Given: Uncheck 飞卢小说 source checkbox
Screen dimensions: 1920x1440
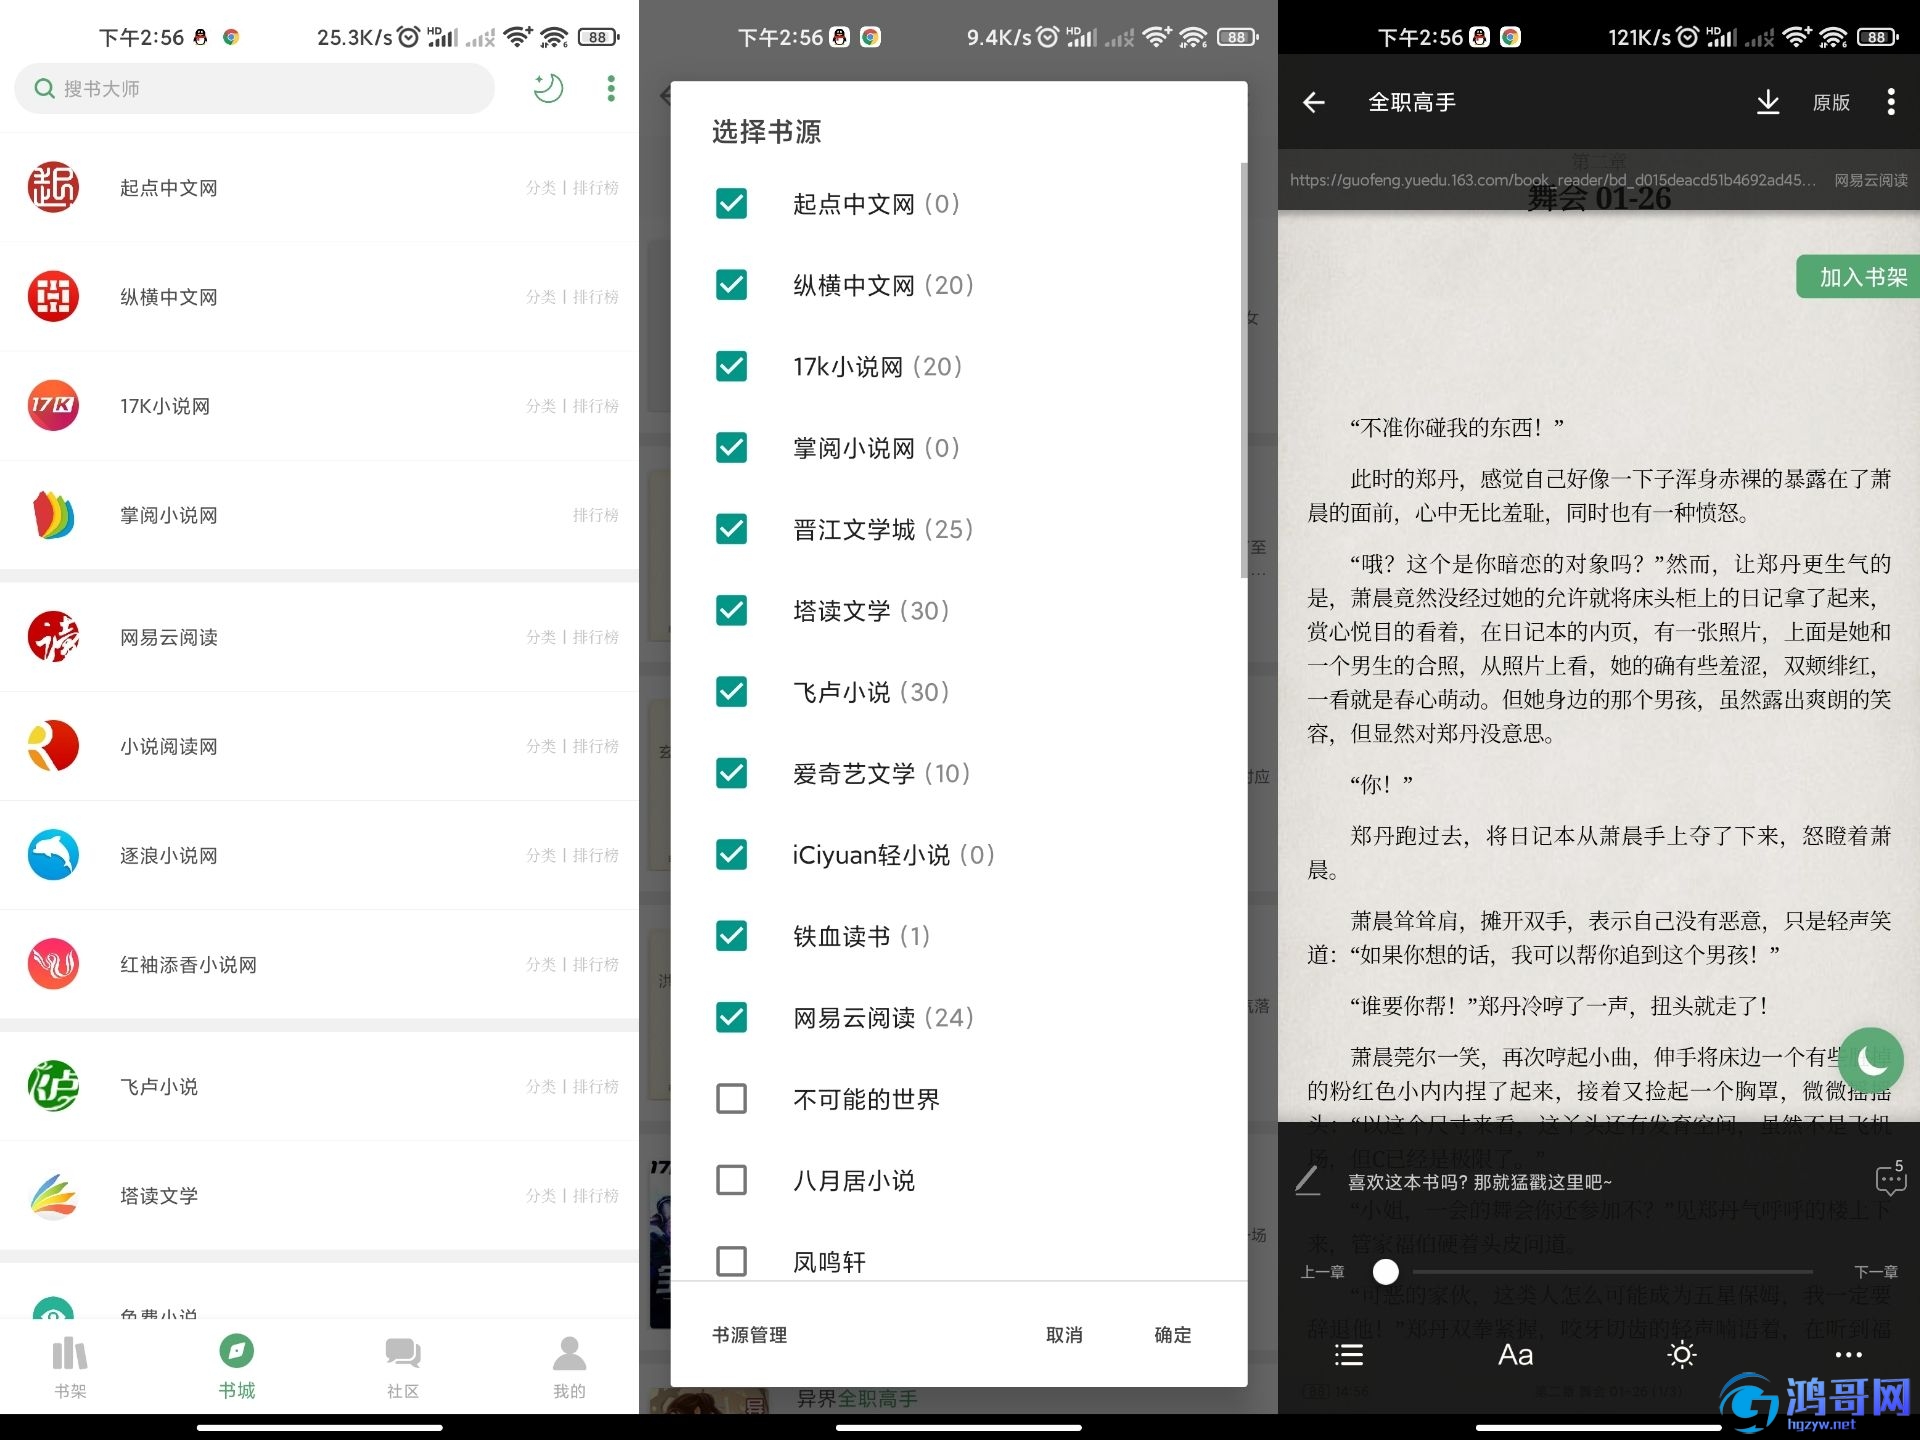Looking at the screenshot, I should click(x=731, y=692).
